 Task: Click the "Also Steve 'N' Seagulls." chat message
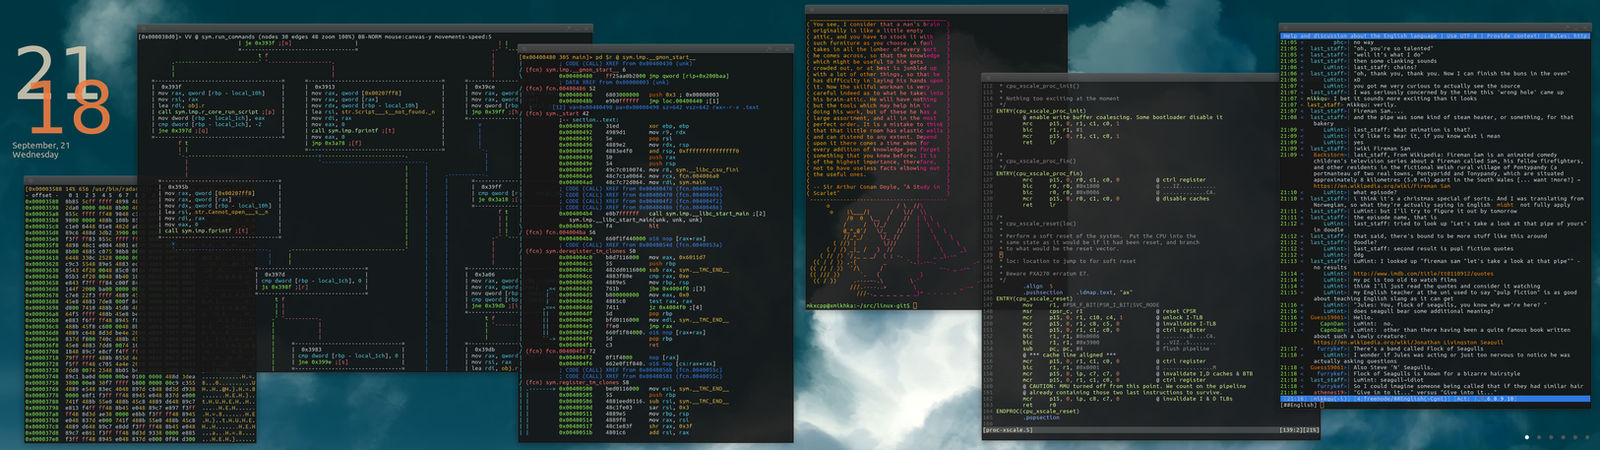tap(1392, 367)
